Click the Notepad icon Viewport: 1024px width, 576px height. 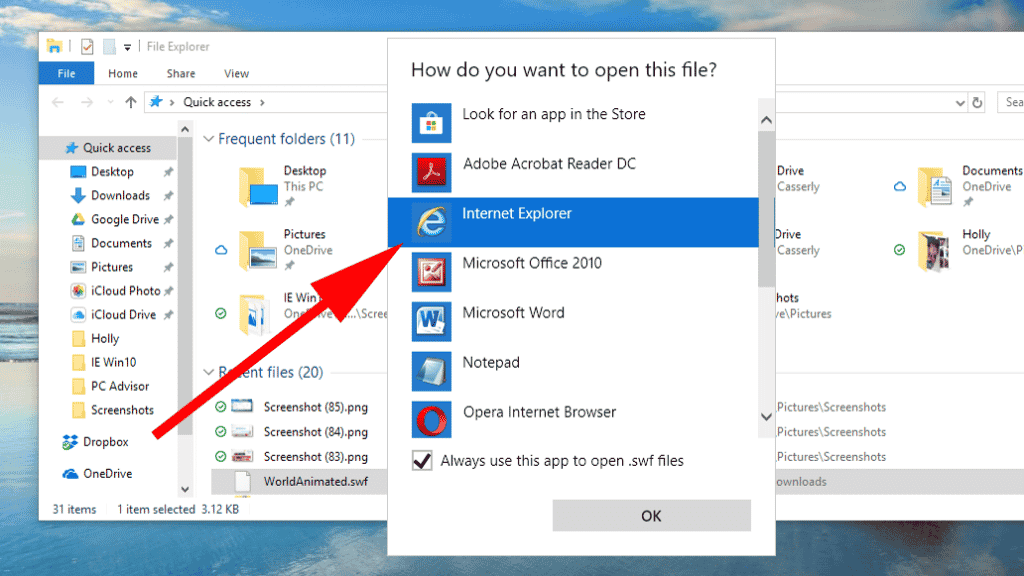click(x=431, y=371)
